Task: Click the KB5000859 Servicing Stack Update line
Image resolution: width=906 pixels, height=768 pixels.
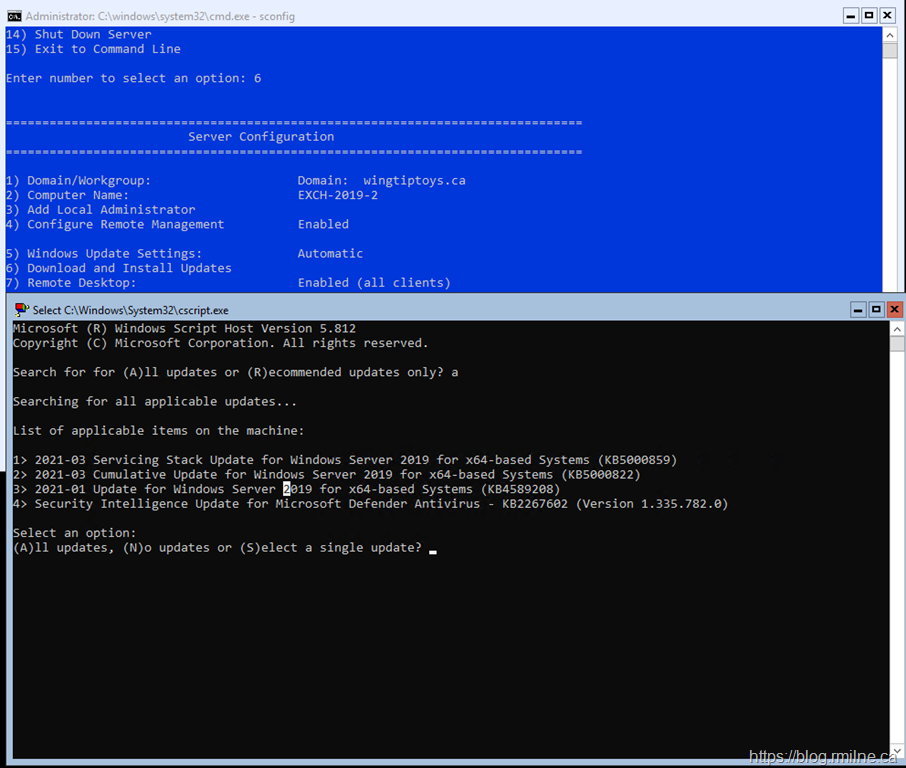Action: pos(345,460)
